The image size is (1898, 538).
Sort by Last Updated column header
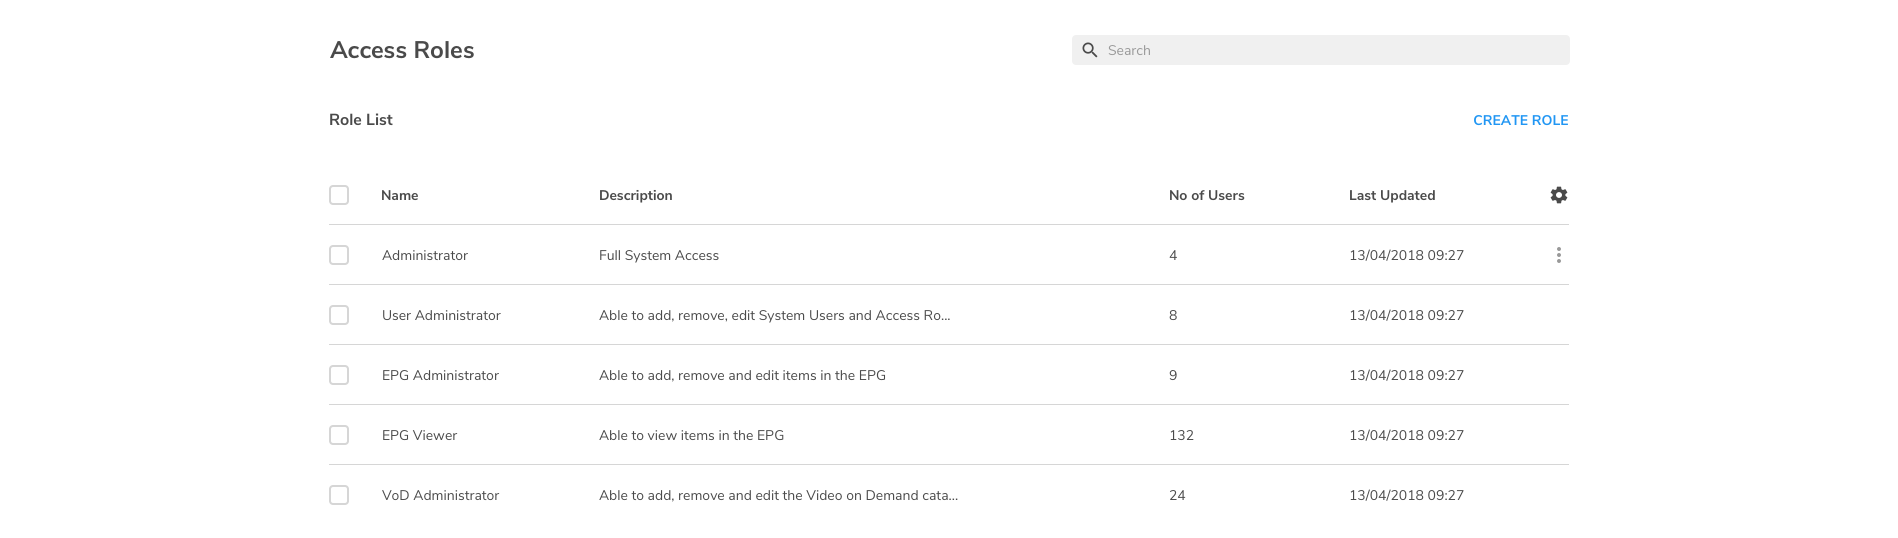[1391, 195]
